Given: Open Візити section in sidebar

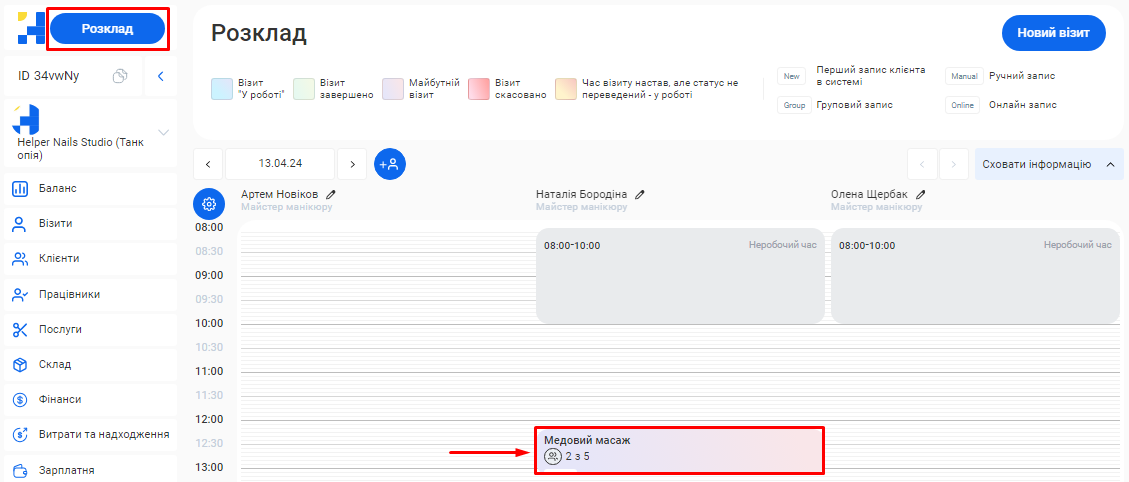Looking at the screenshot, I should (55, 223).
